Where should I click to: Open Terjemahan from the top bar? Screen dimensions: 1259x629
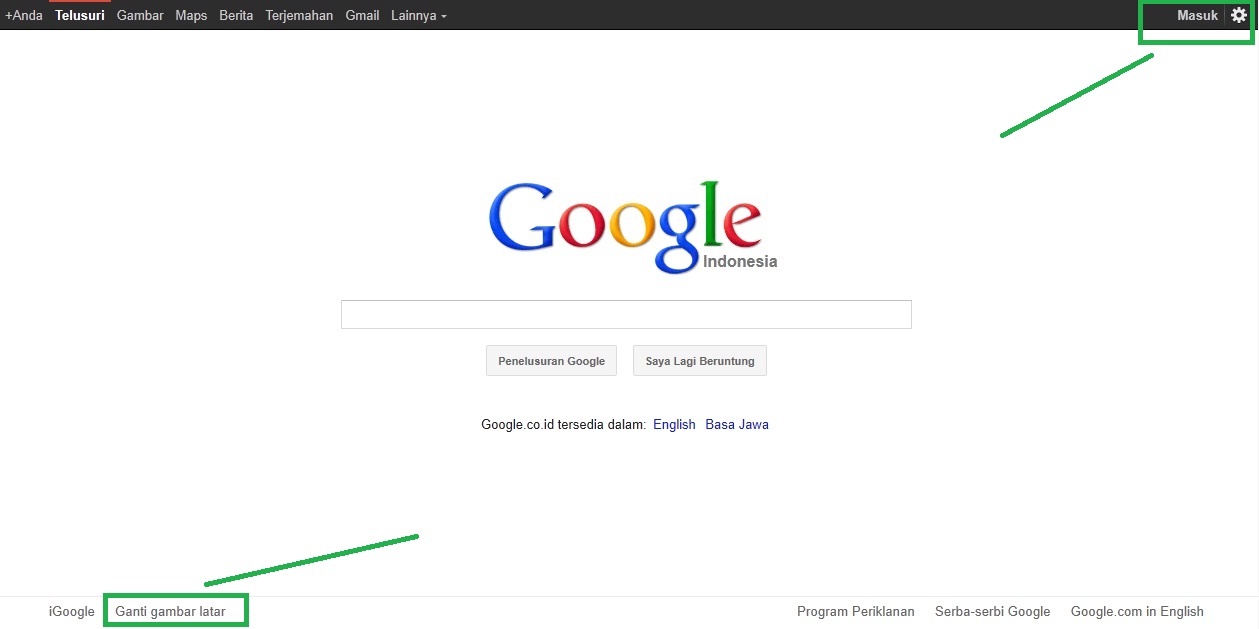coord(298,15)
